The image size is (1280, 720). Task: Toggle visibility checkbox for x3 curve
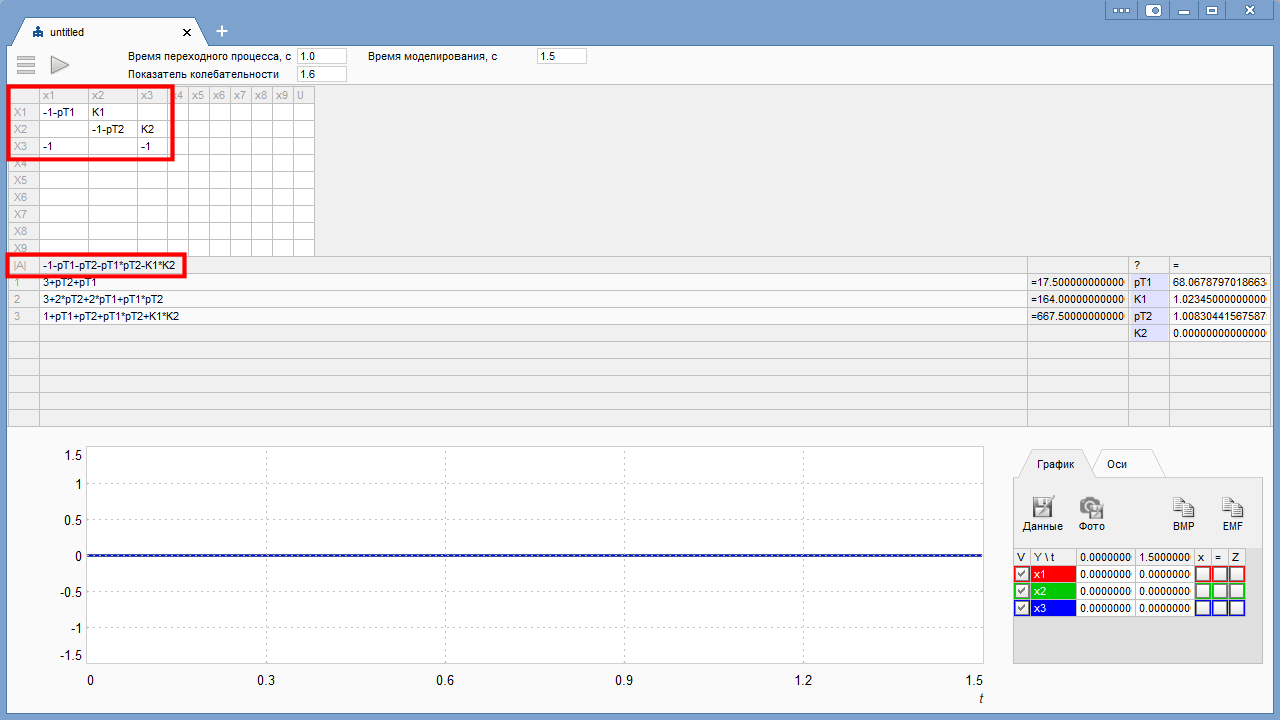[1021, 608]
